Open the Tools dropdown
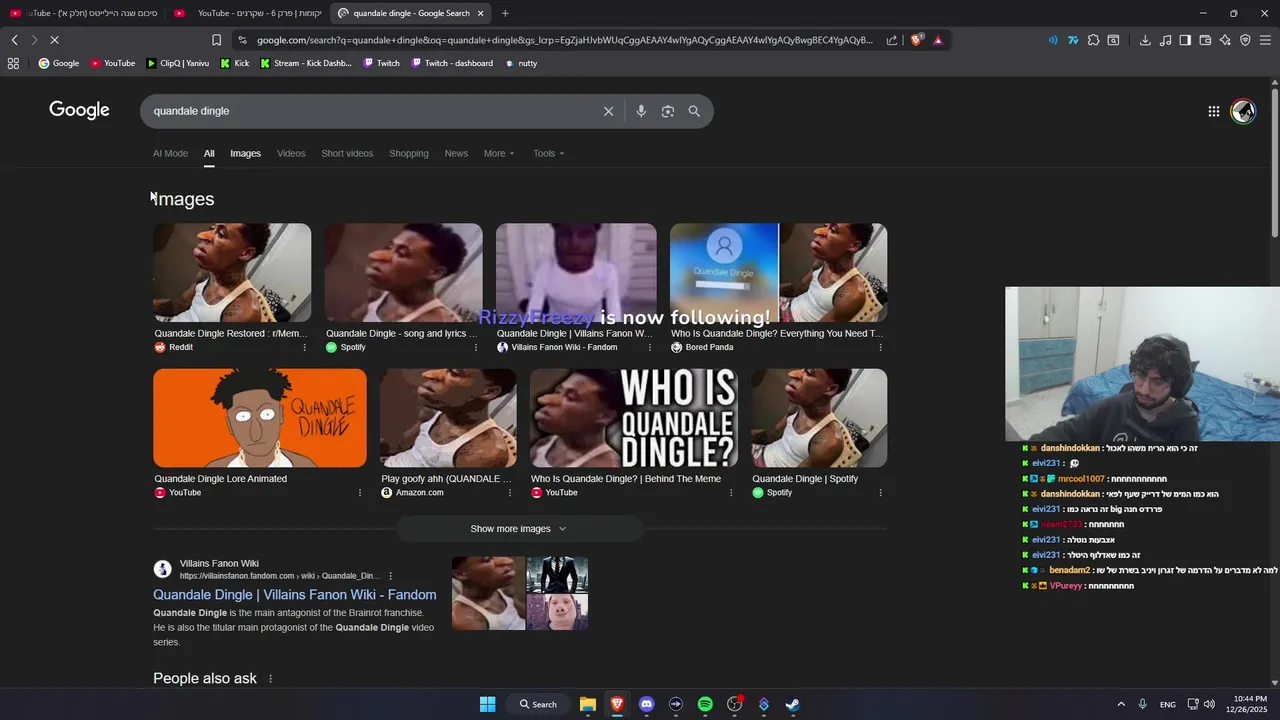The height and width of the screenshot is (720, 1280). click(549, 153)
